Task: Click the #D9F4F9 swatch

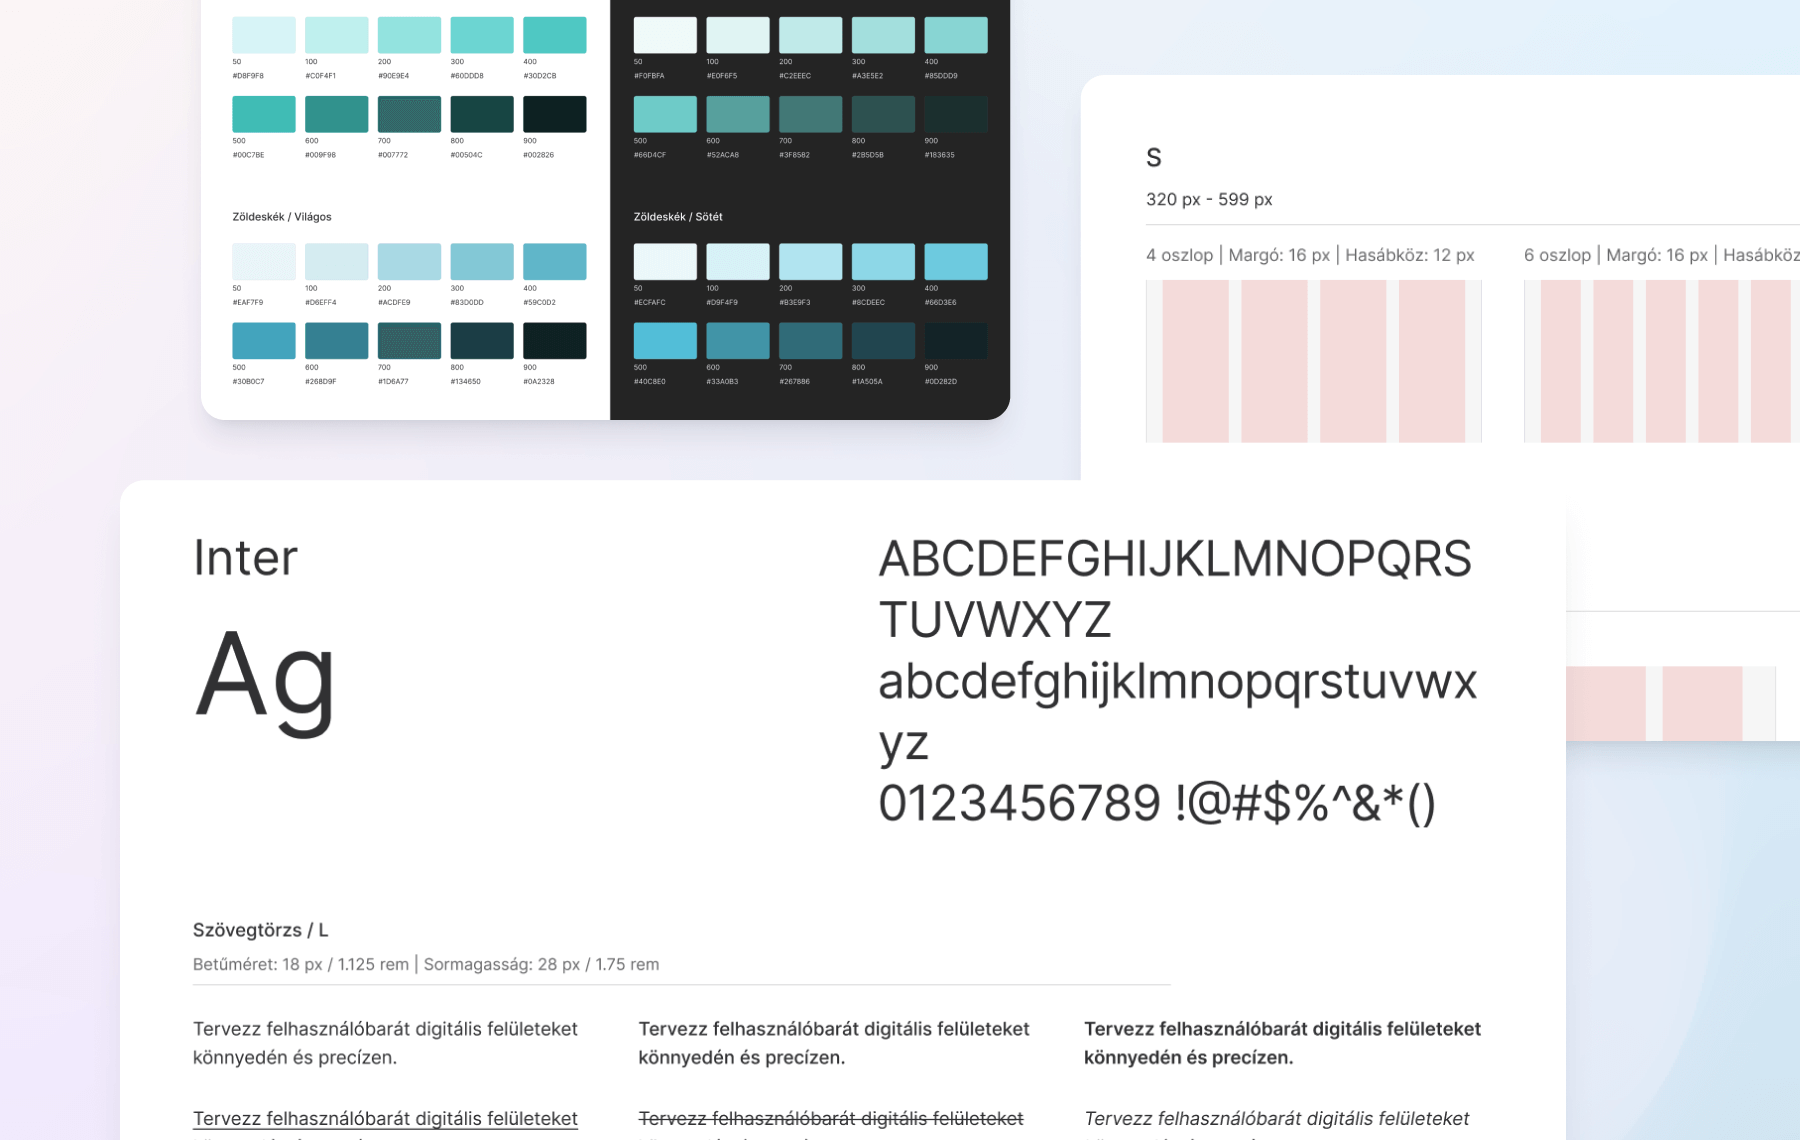Action: click(x=738, y=261)
